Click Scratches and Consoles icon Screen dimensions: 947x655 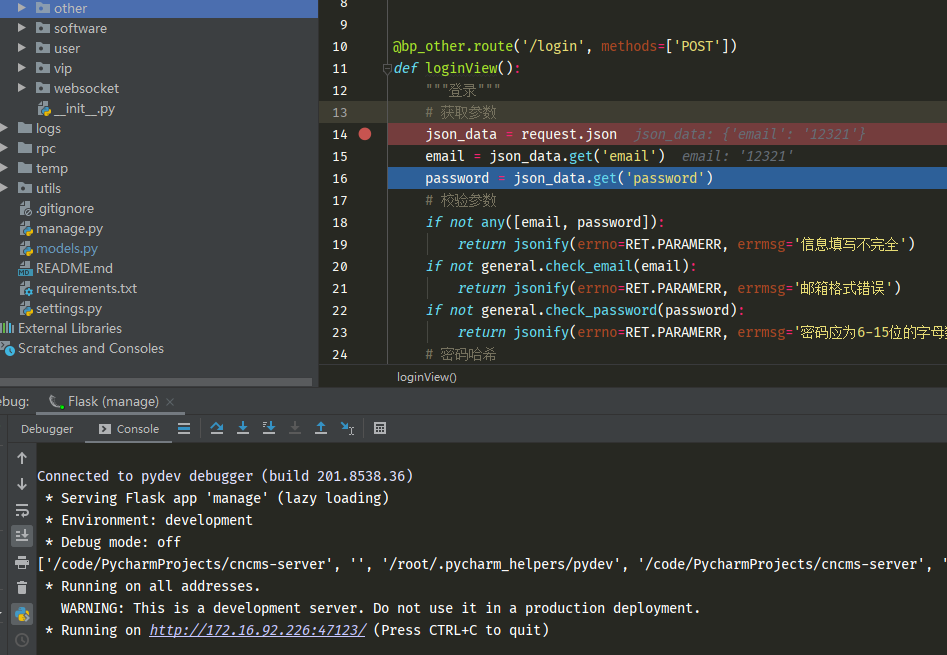coord(7,348)
